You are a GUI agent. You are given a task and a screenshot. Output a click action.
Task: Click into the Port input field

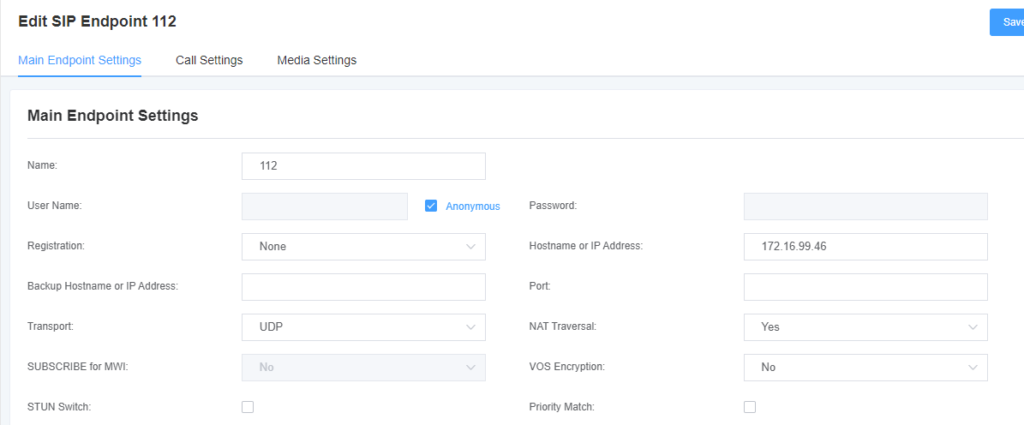pyautogui.click(x=865, y=287)
